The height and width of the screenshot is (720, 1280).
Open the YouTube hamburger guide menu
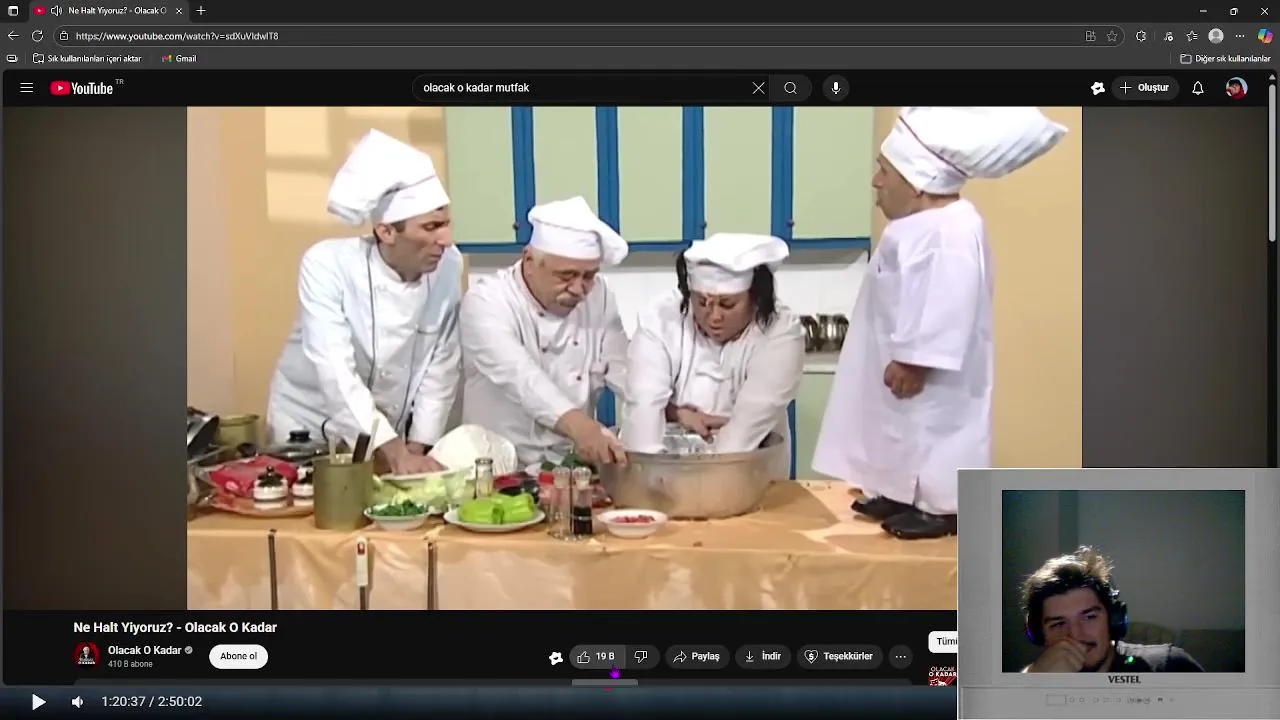pyautogui.click(x=26, y=88)
